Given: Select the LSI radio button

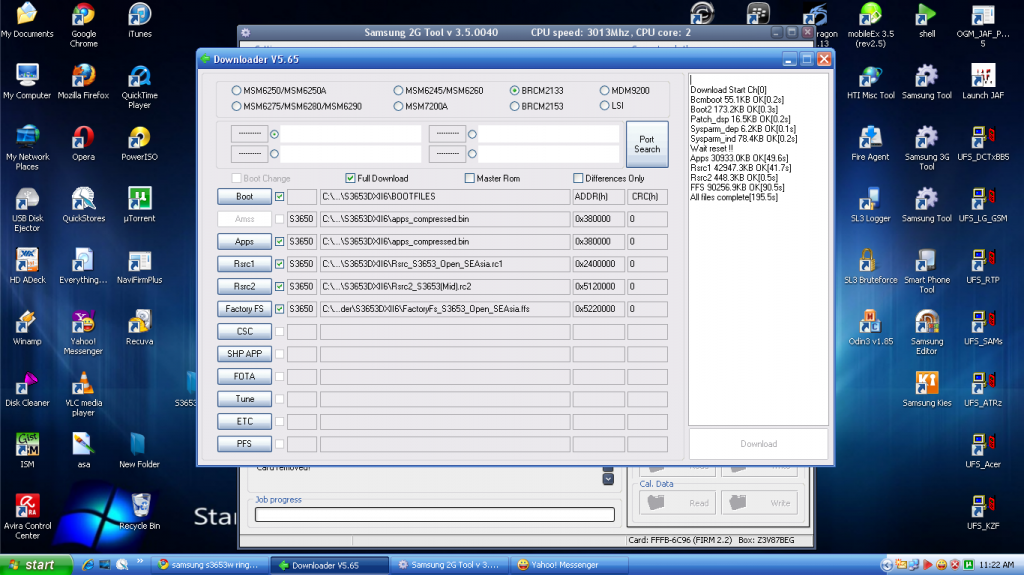Looking at the screenshot, I should (x=604, y=105).
